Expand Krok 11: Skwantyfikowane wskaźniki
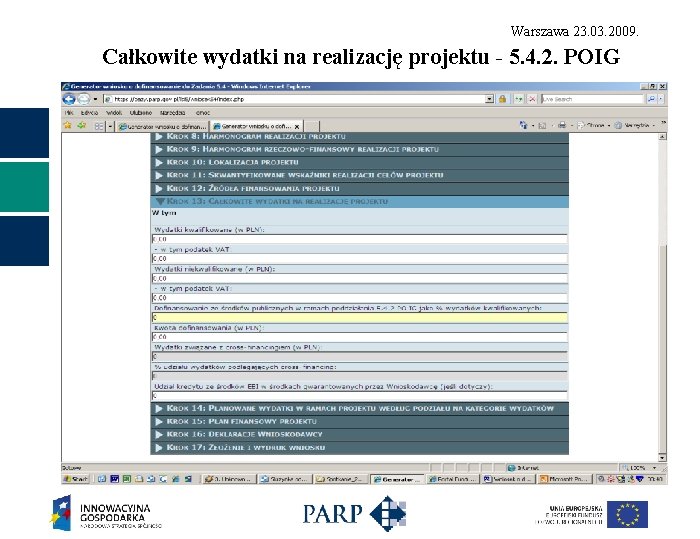The width and height of the screenshot is (700, 539). click(x=360, y=175)
